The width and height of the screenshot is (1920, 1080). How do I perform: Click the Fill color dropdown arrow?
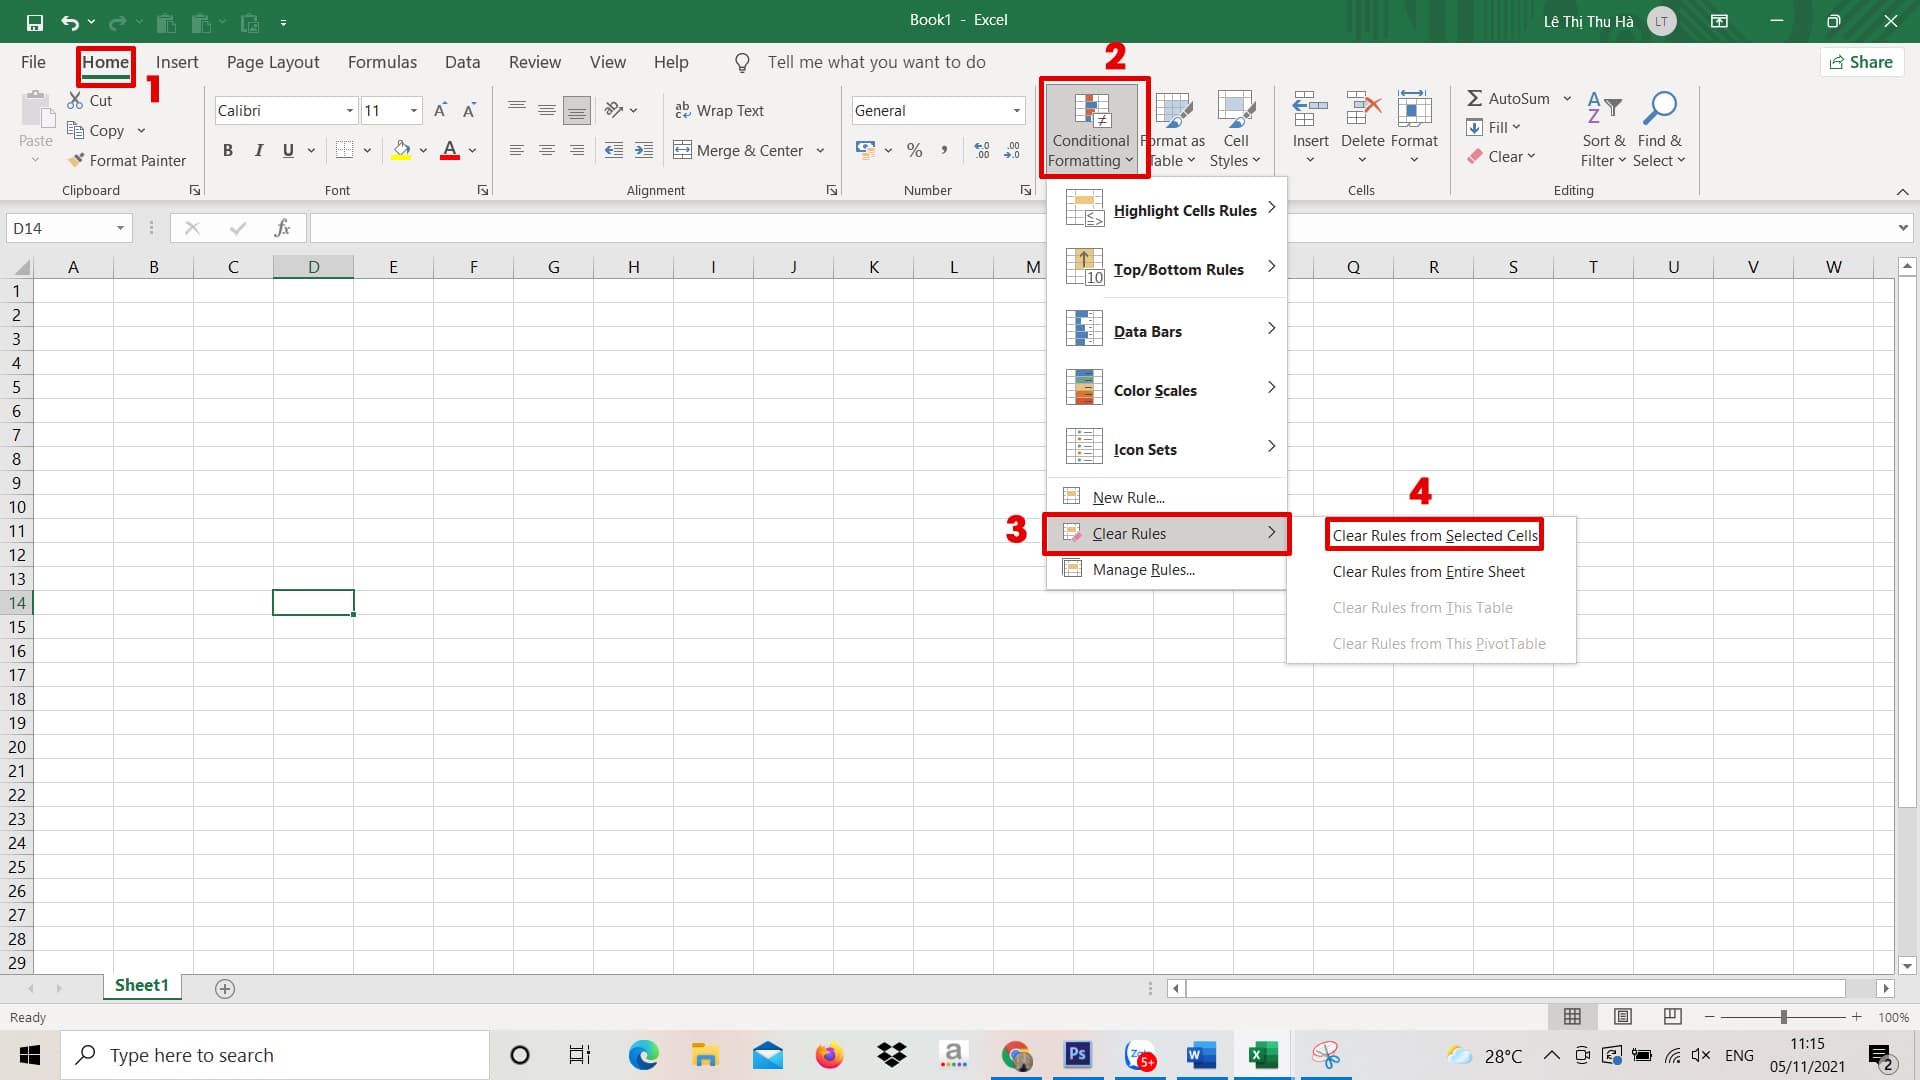point(423,149)
